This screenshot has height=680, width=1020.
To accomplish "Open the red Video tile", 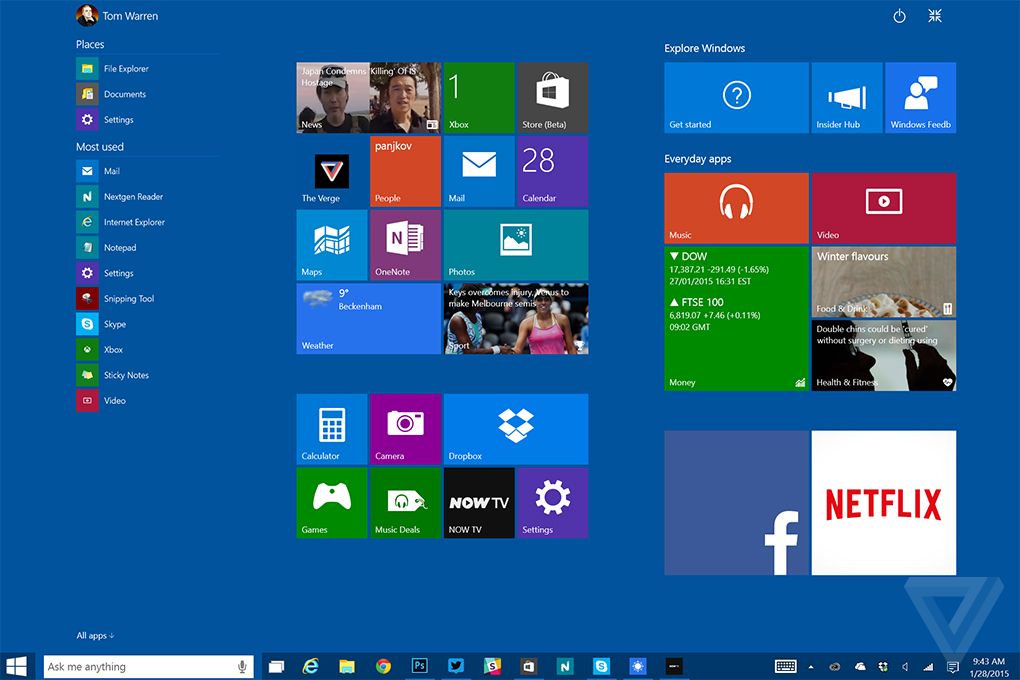I will coord(884,208).
